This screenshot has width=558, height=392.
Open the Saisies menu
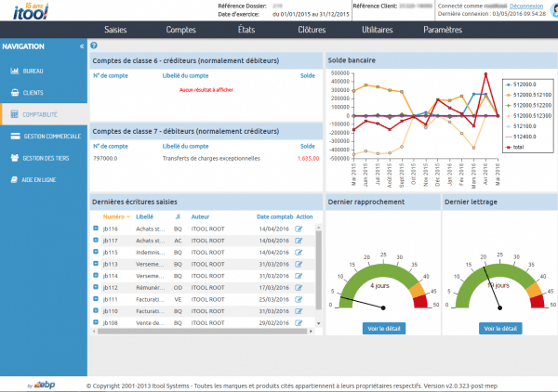[x=115, y=30]
